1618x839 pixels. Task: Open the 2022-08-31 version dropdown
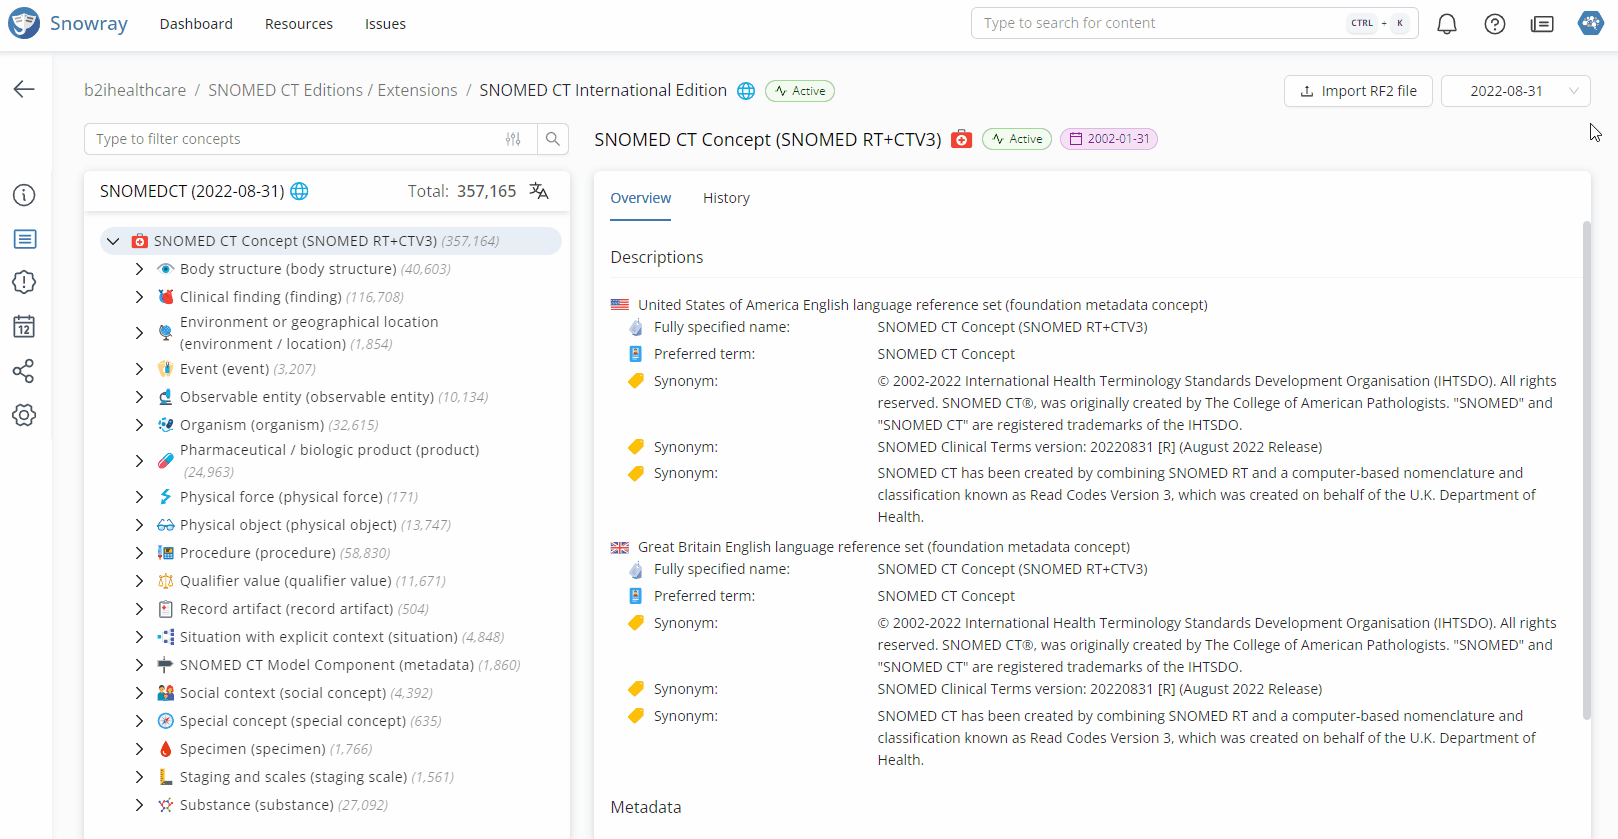coord(1515,91)
